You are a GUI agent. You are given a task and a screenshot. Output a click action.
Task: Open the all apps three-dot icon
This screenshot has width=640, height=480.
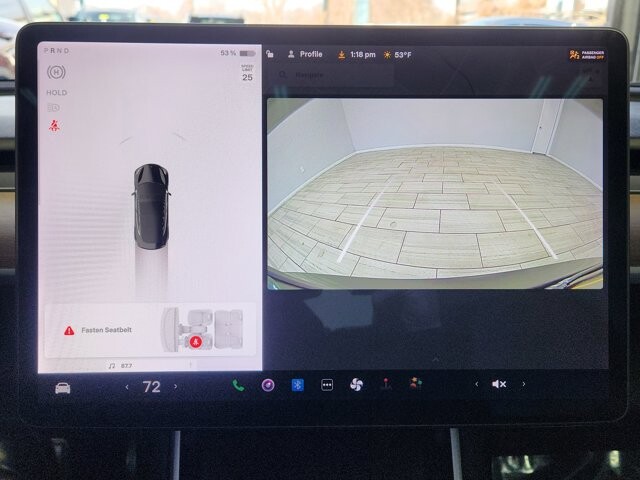click(x=327, y=385)
